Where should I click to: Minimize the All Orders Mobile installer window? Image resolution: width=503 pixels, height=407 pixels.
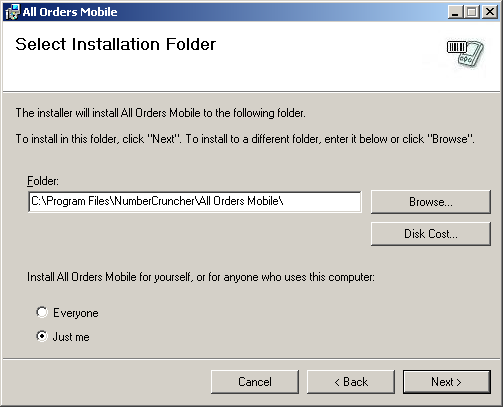pos(455,12)
